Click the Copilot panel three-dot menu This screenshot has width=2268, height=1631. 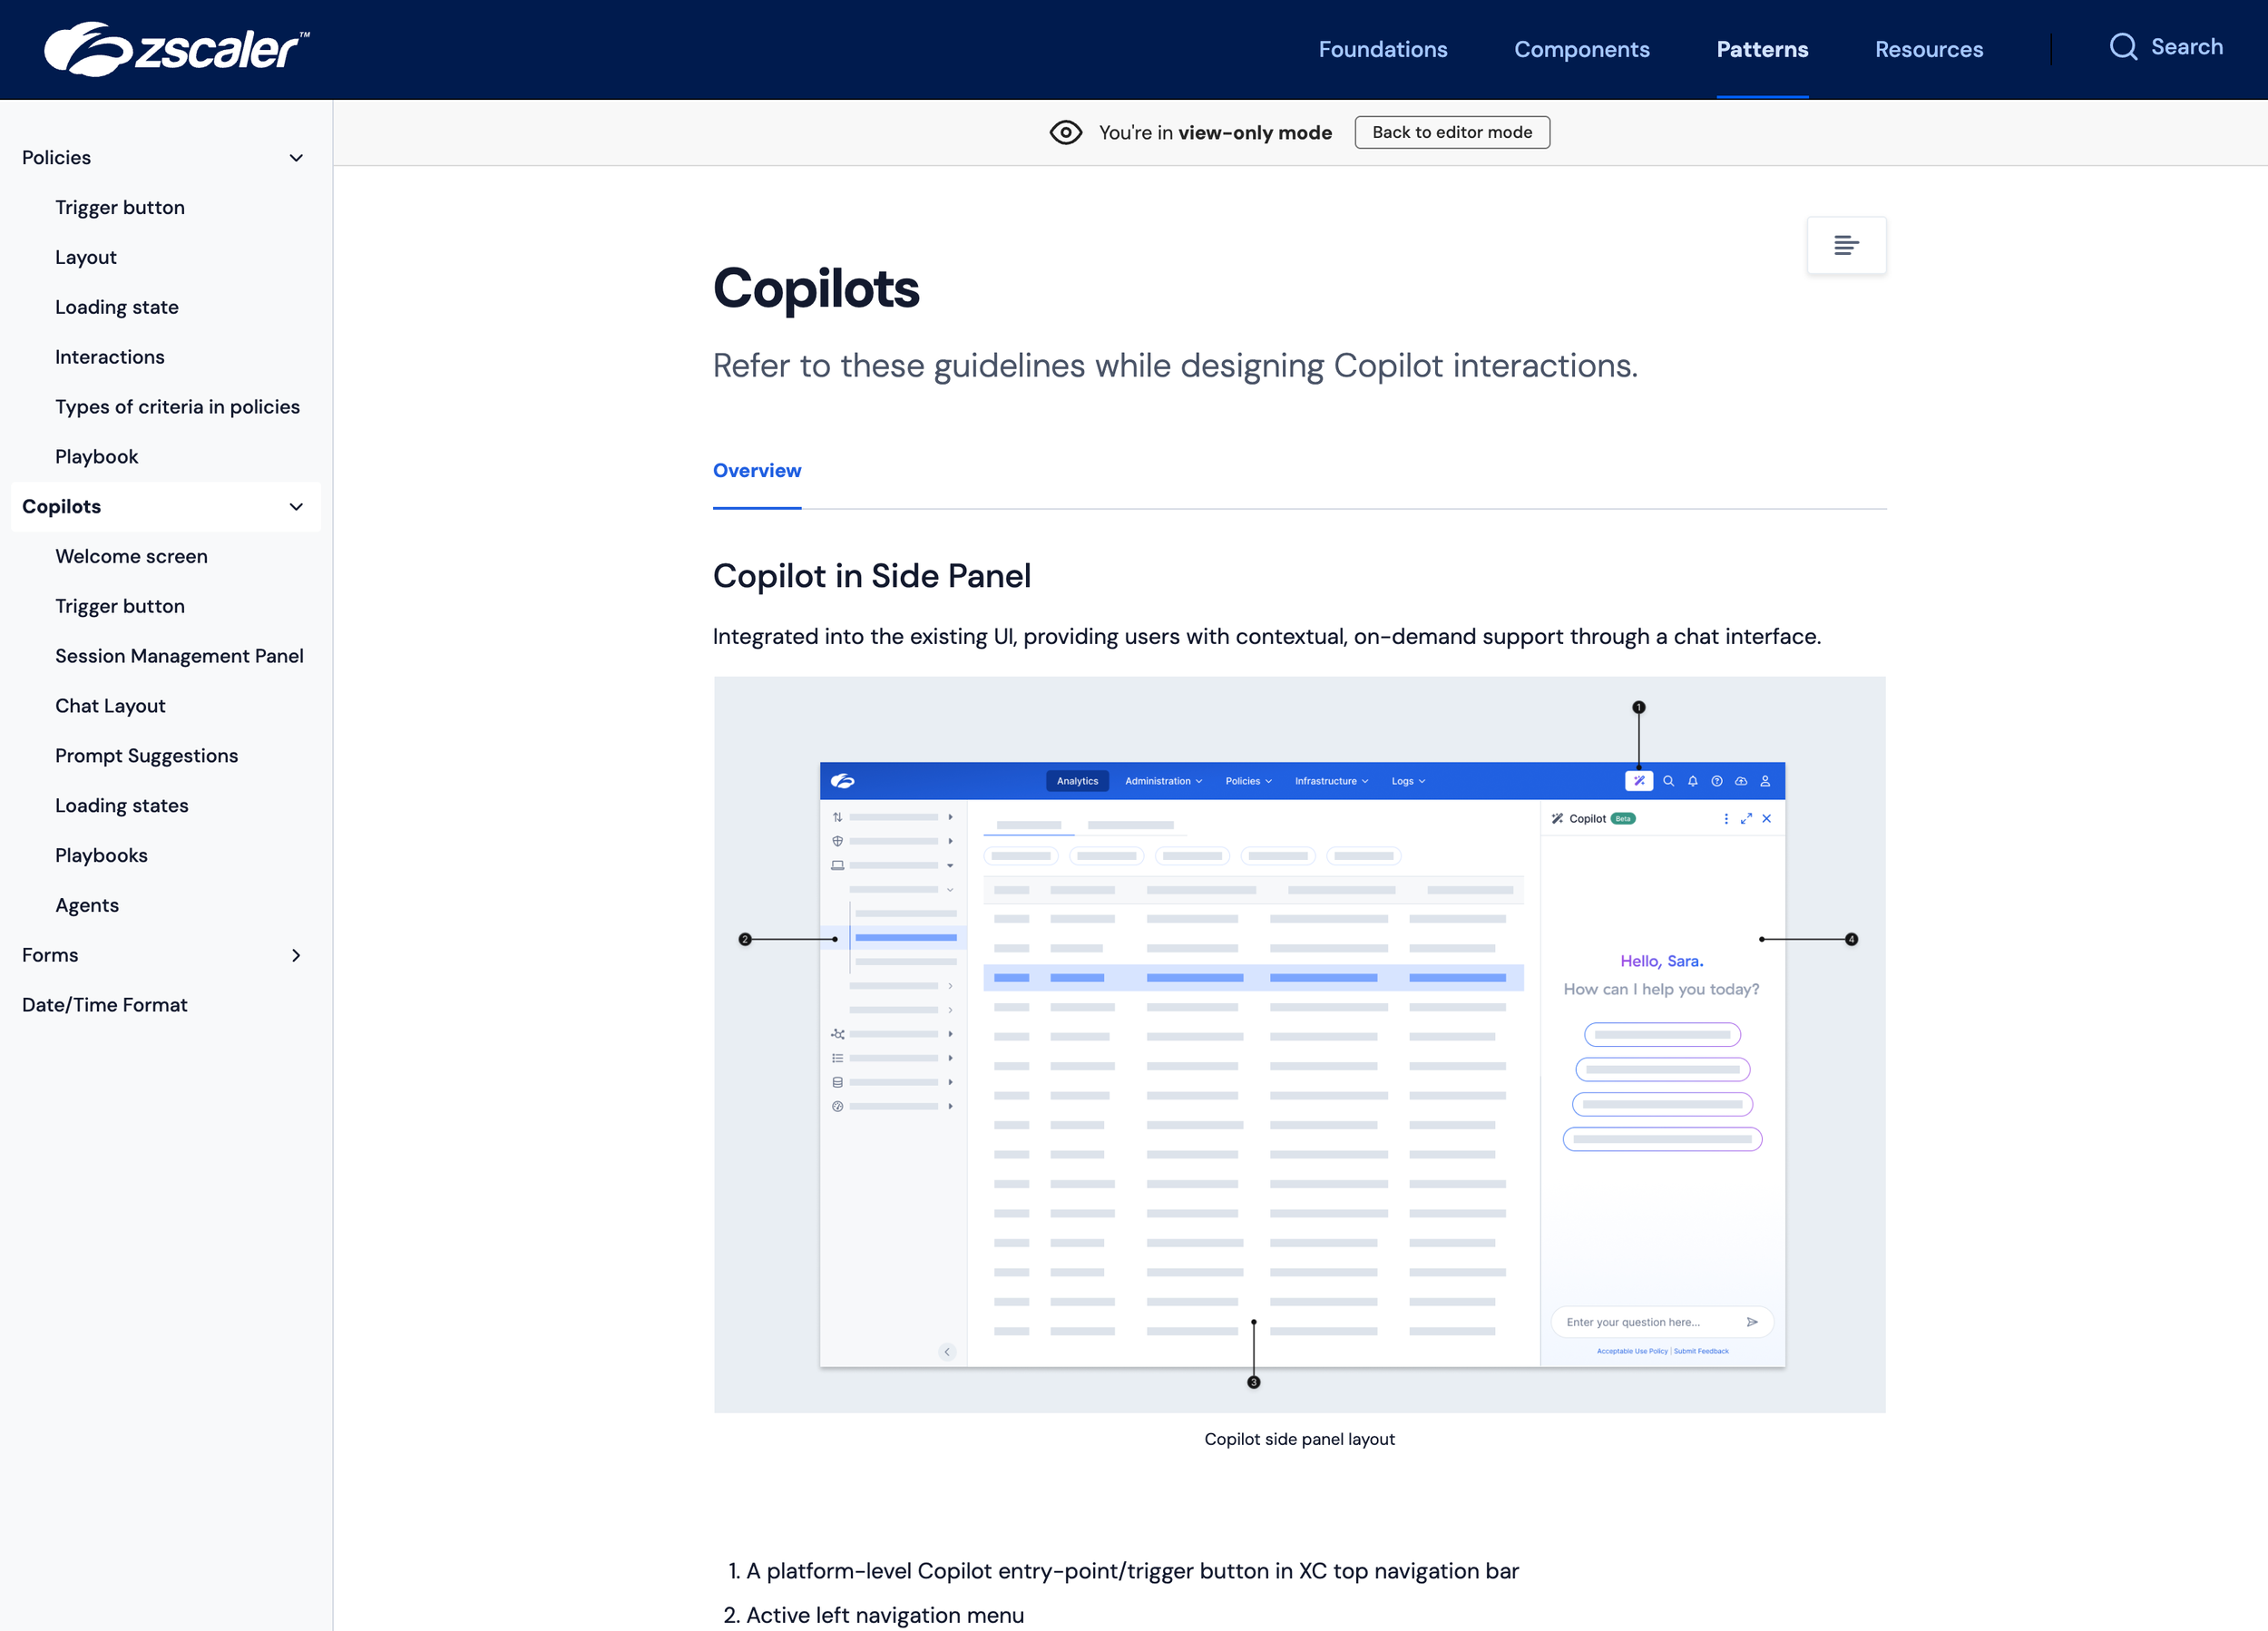(x=1726, y=818)
